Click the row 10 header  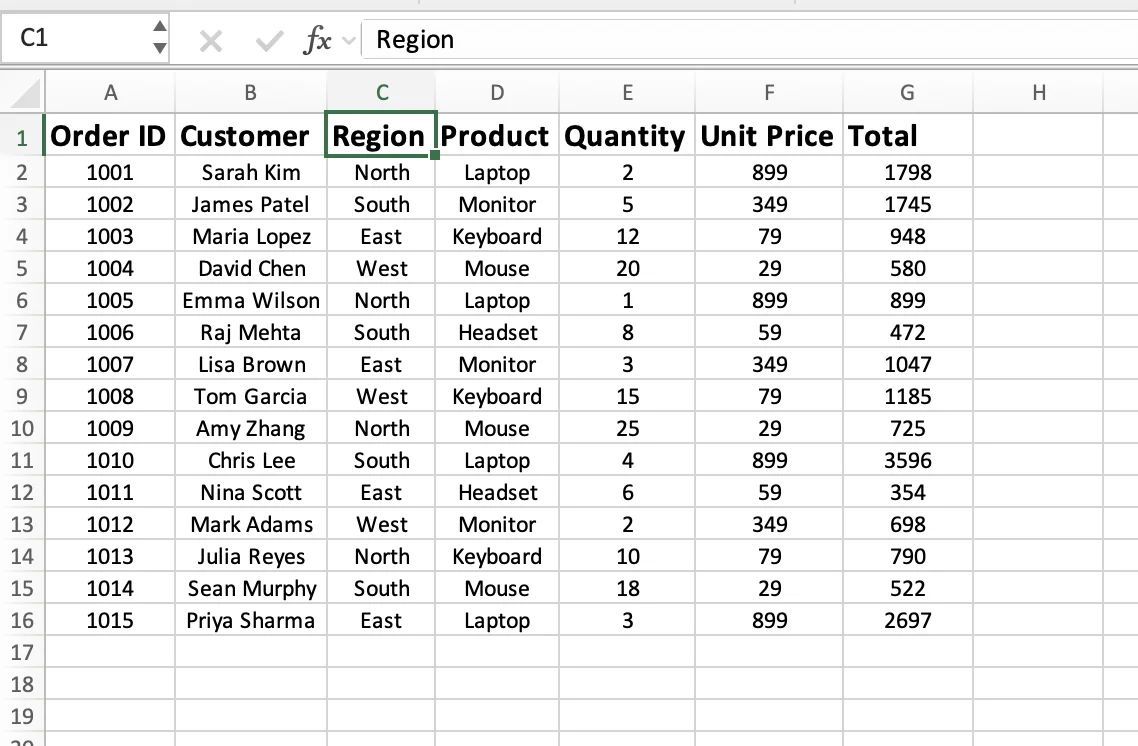(22, 428)
